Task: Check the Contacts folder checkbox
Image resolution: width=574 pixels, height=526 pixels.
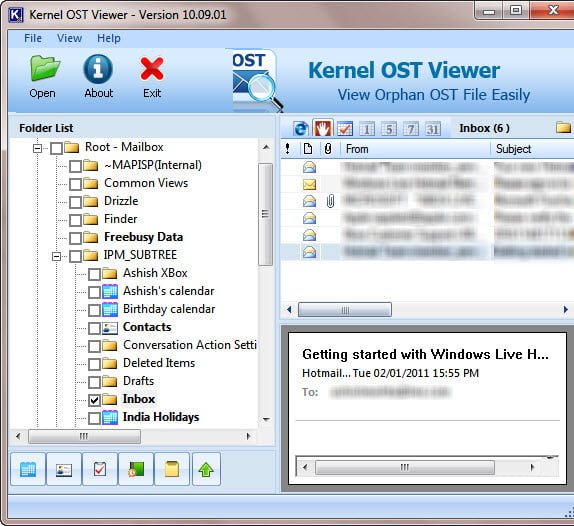Action: (94, 328)
